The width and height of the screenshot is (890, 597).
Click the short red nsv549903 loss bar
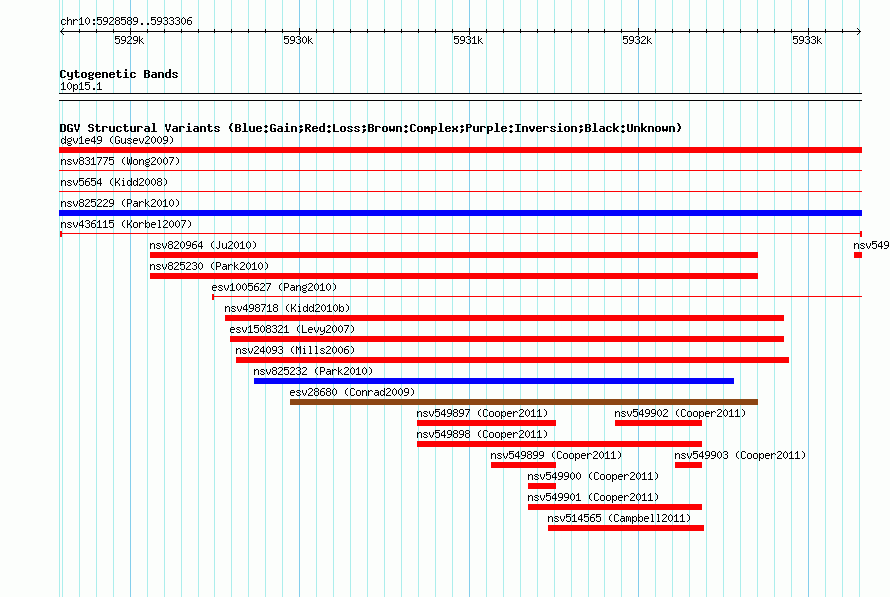coord(689,465)
